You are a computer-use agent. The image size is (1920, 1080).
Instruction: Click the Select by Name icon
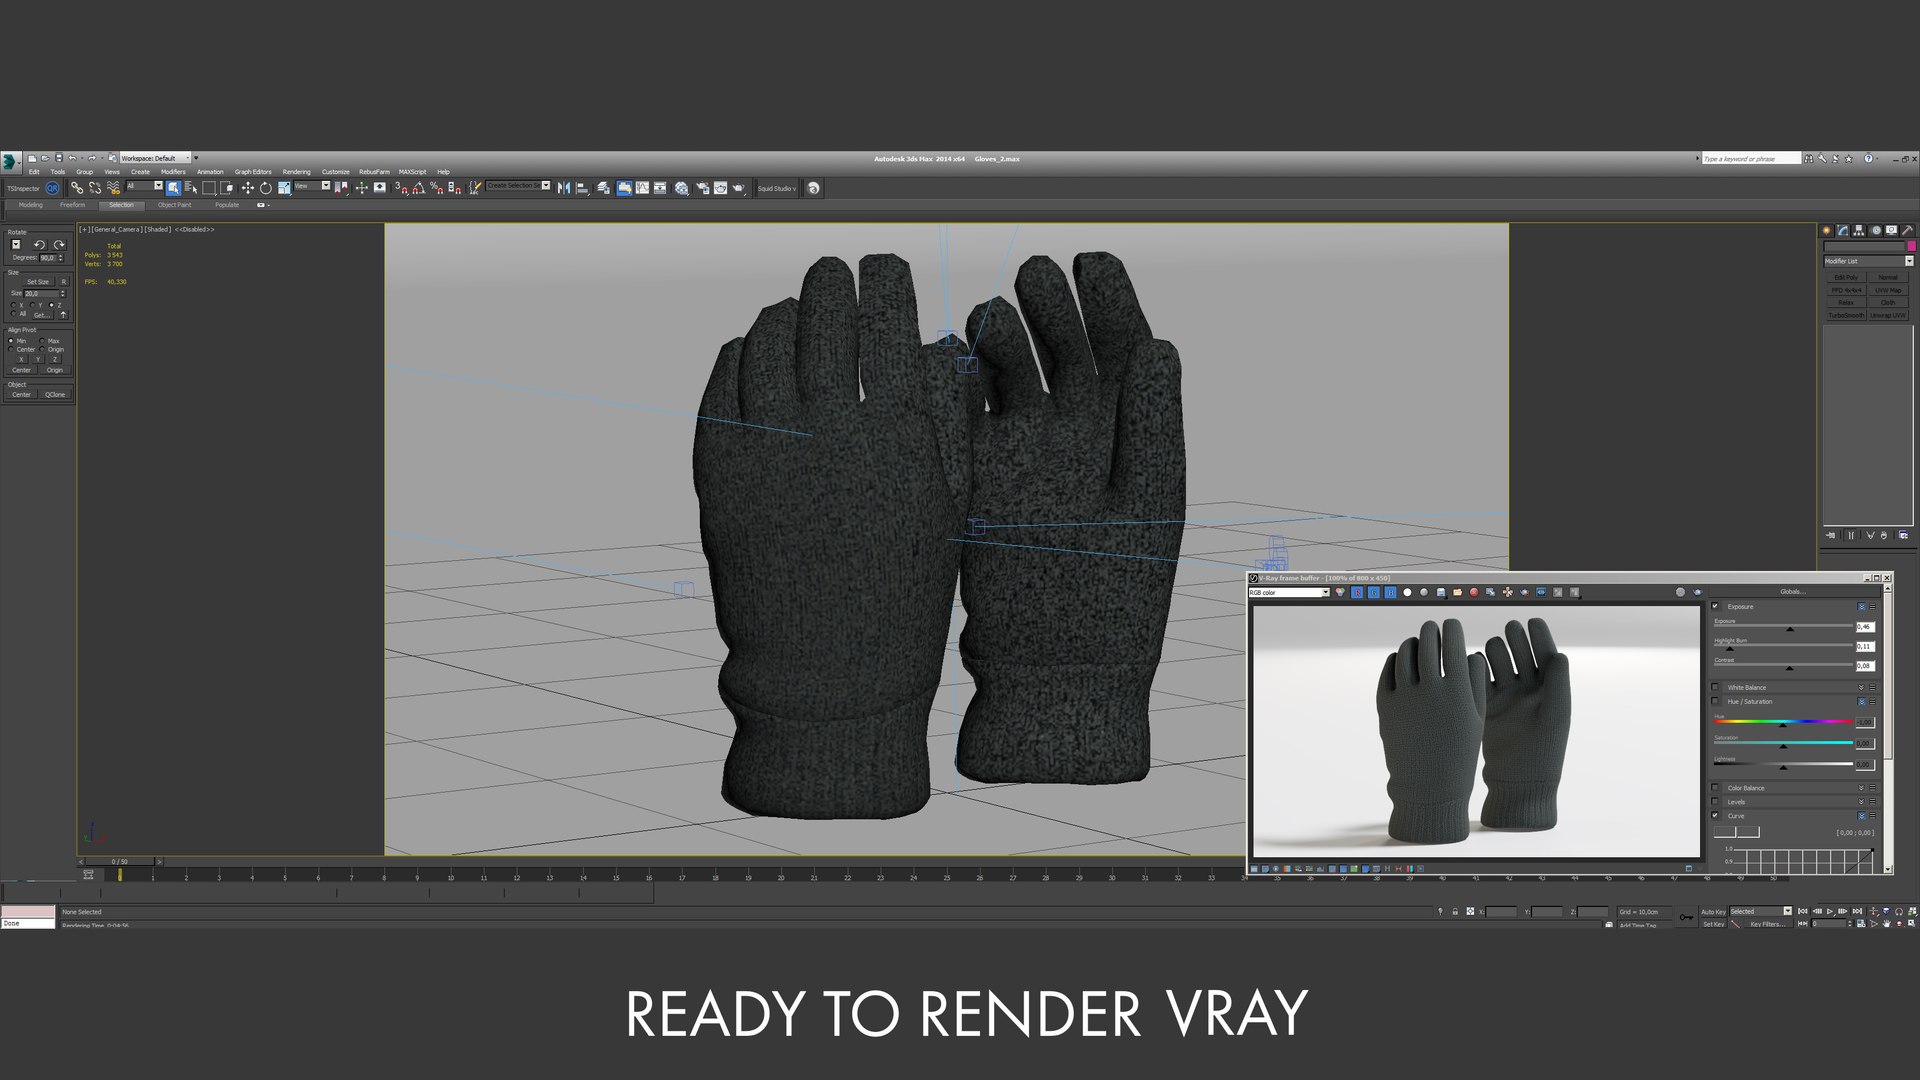click(x=191, y=188)
